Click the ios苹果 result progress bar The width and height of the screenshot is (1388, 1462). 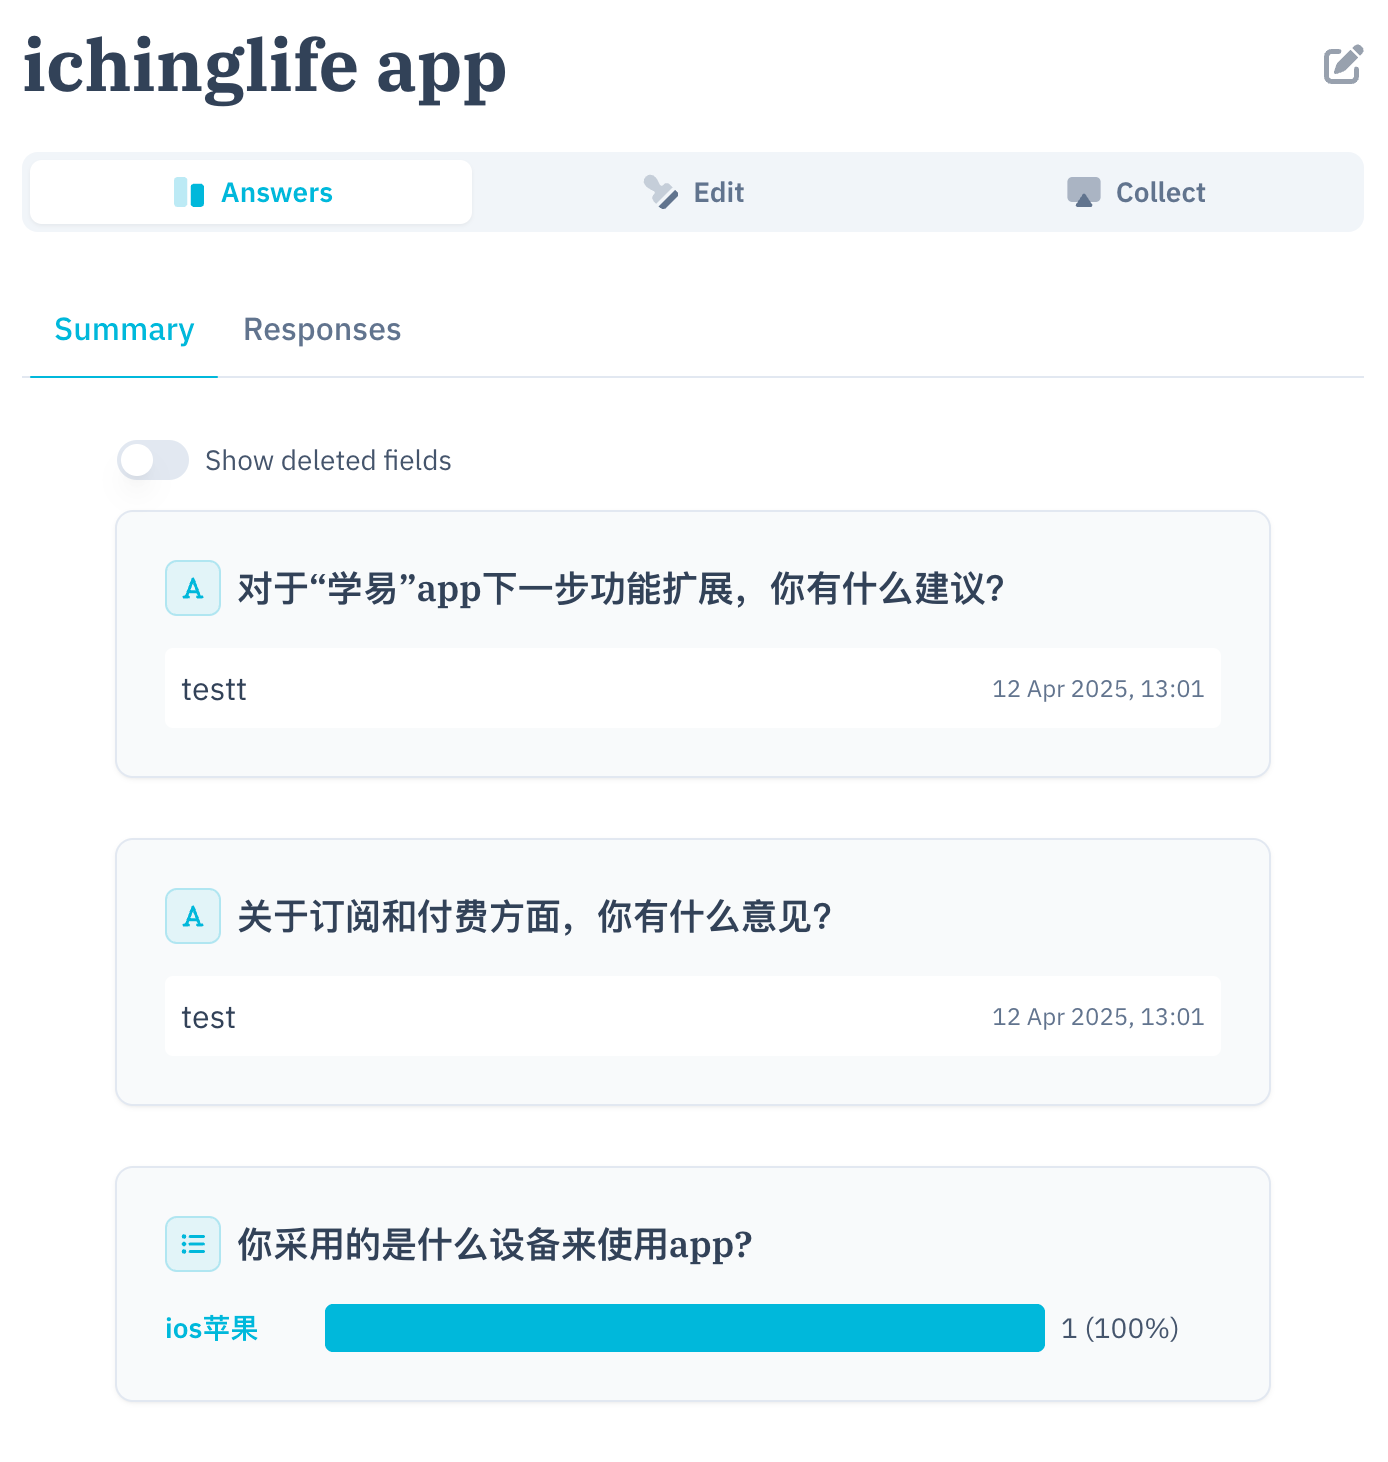[x=684, y=1328]
